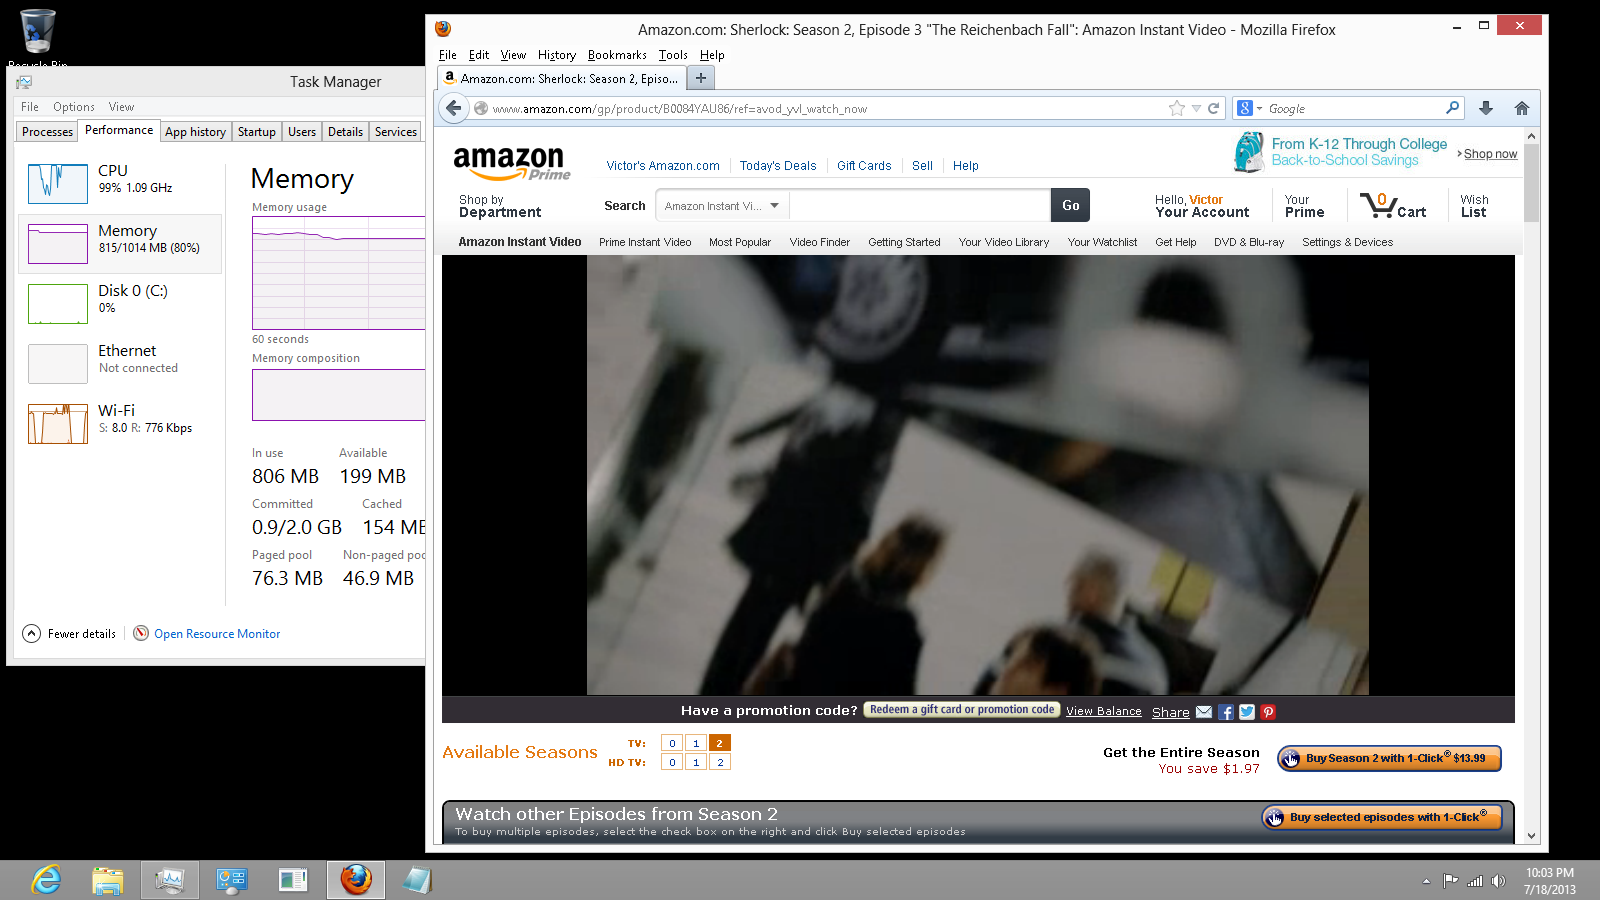Viewport: 1600px width, 900px height.
Task: Click the Amazon Prime logo
Action: [512, 163]
